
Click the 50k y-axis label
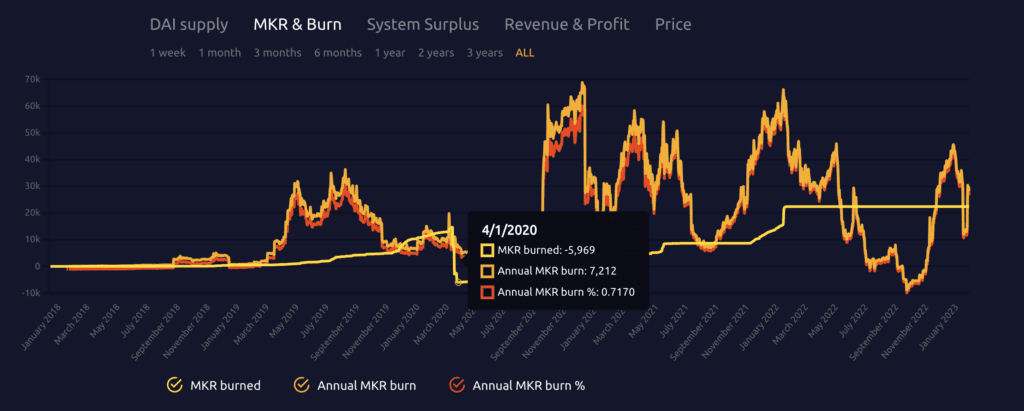(32, 133)
